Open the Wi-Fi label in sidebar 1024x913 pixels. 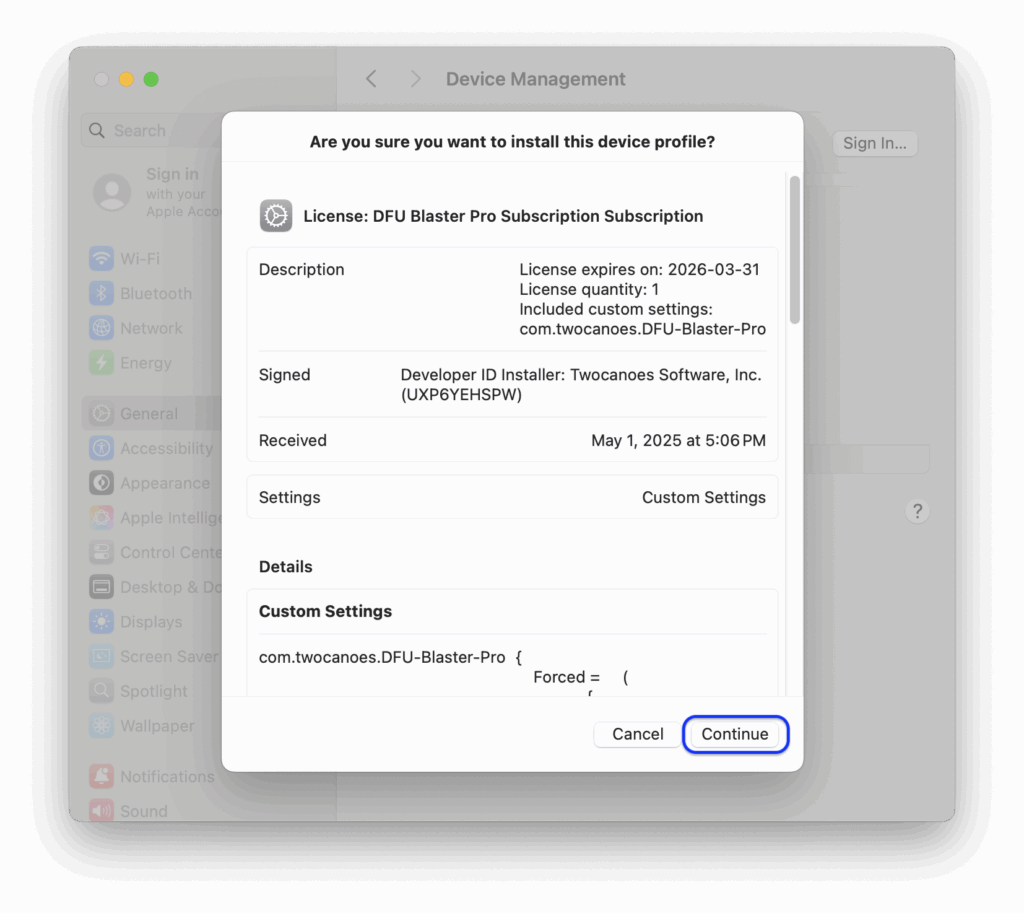pos(140,259)
